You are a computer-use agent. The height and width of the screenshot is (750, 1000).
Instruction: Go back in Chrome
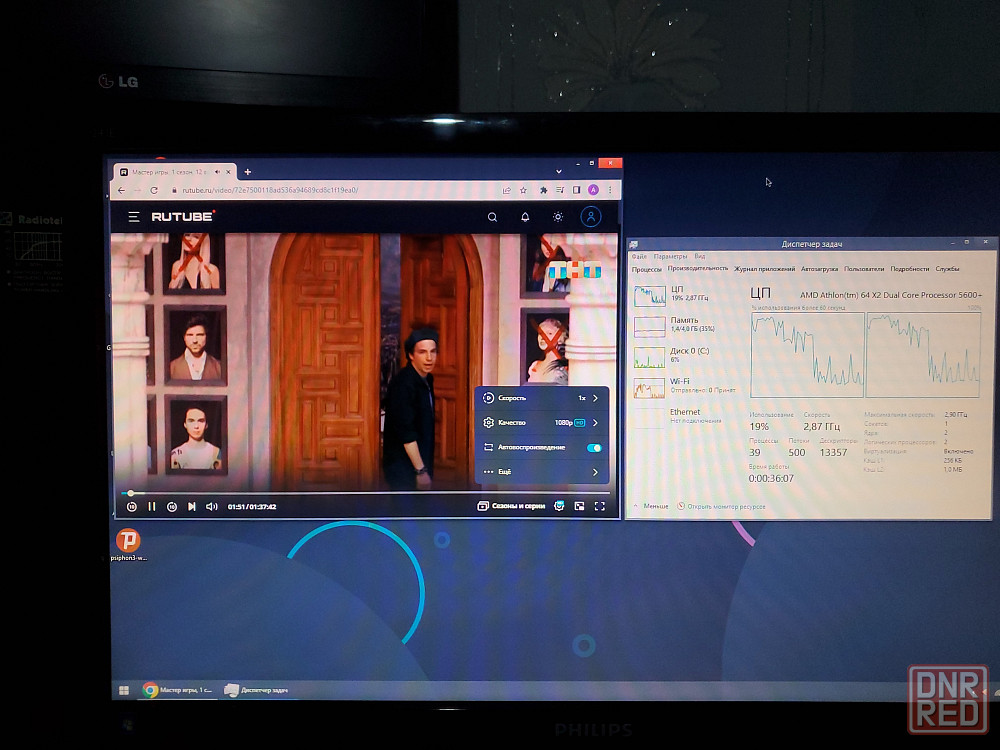pos(121,190)
